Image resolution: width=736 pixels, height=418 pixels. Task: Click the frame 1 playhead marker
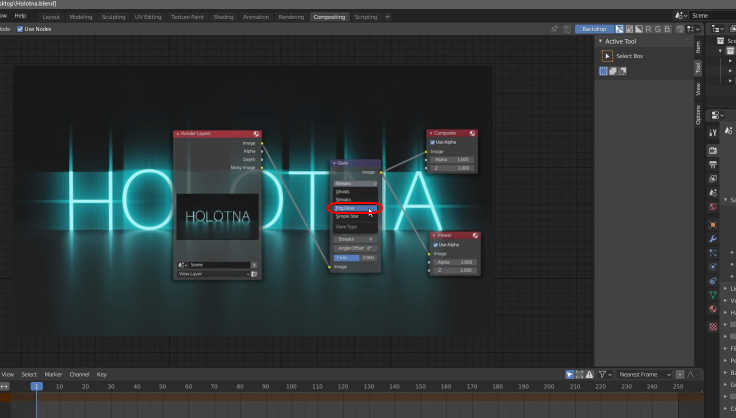pos(37,387)
